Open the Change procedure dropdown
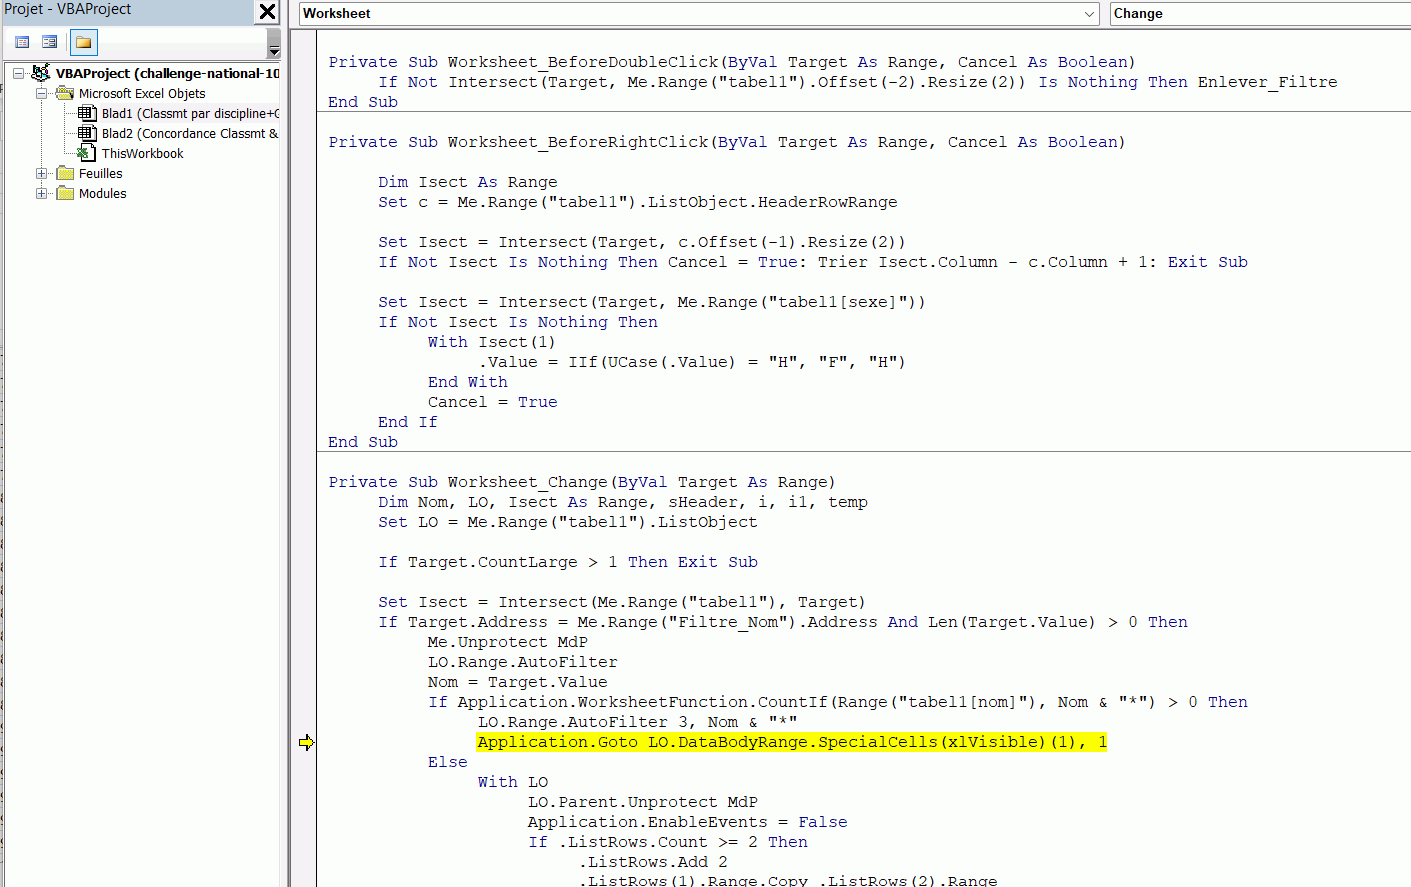Viewport: 1411px width, 887px height. coord(1260,14)
